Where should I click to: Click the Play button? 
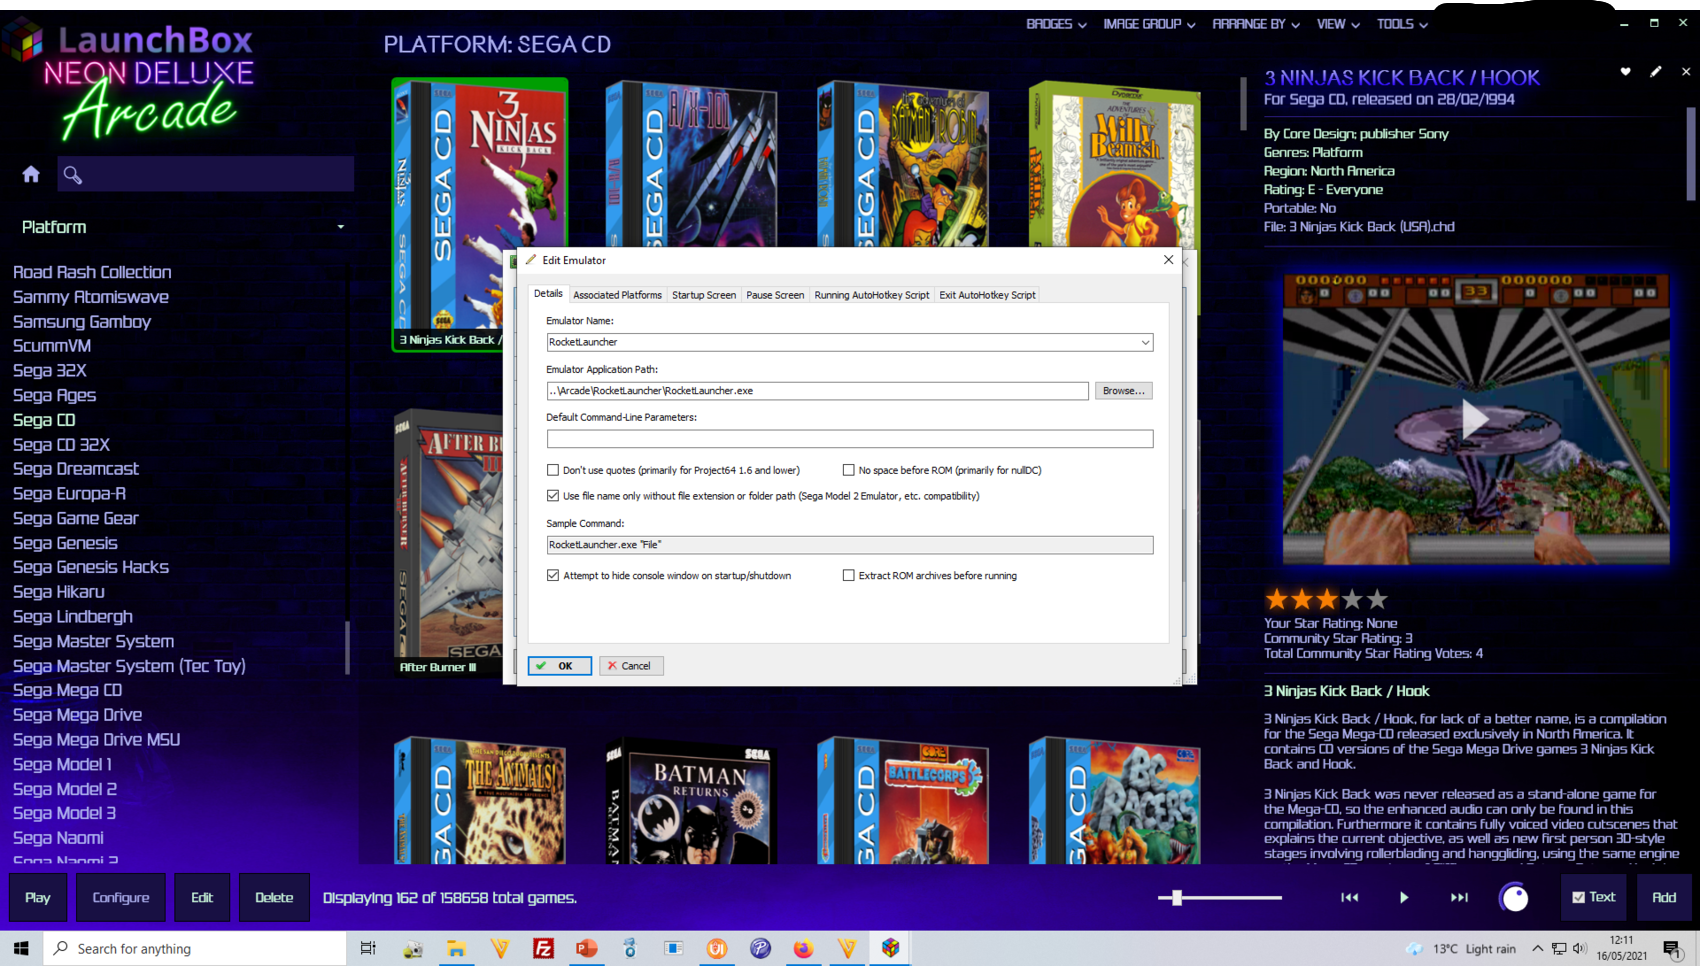pyautogui.click(x=38, y=897)
